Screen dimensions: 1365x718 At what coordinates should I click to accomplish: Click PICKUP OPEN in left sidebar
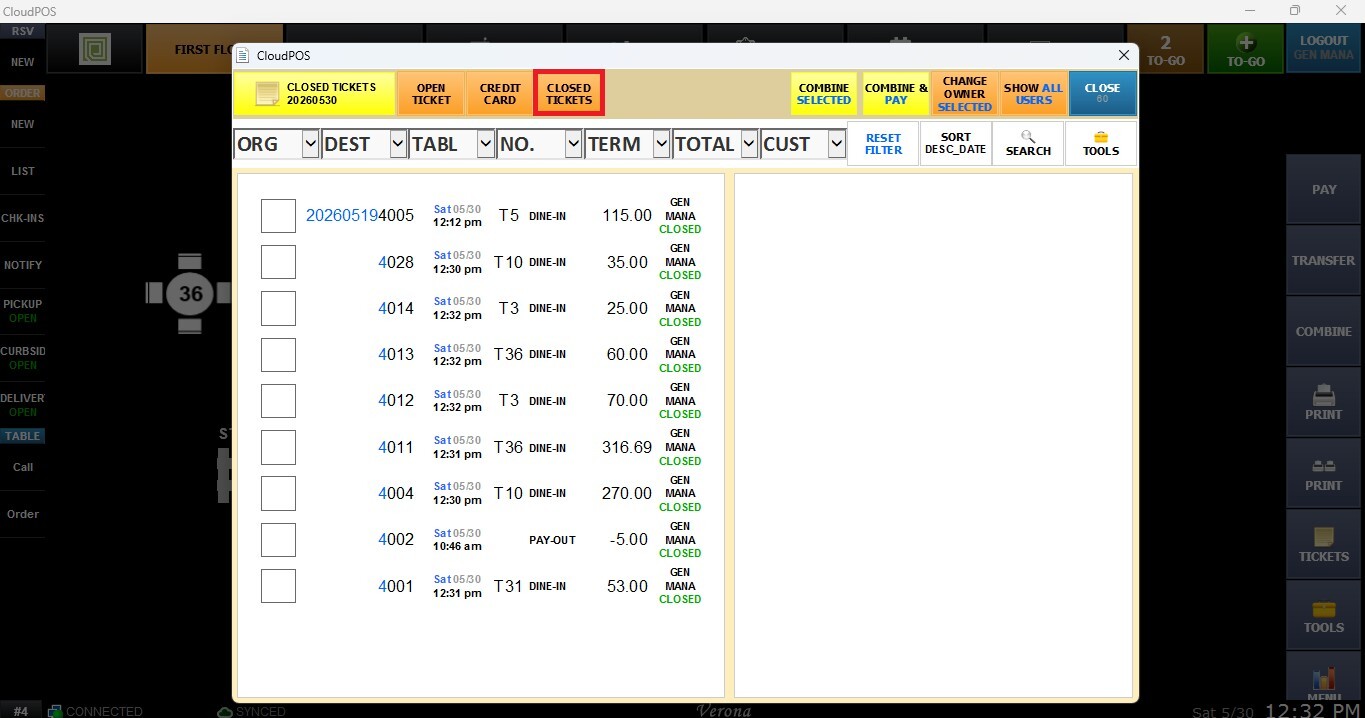pyautogui.click(x=22, y=311)
